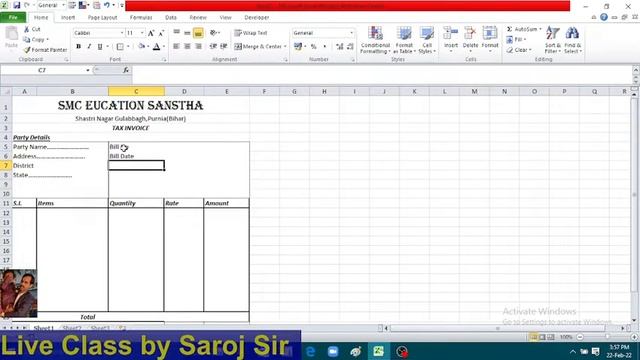The width and height of the screenshot is (640, 360).
Task: Open the Calibri font name dropdown
Action: (x=122, y=33)
